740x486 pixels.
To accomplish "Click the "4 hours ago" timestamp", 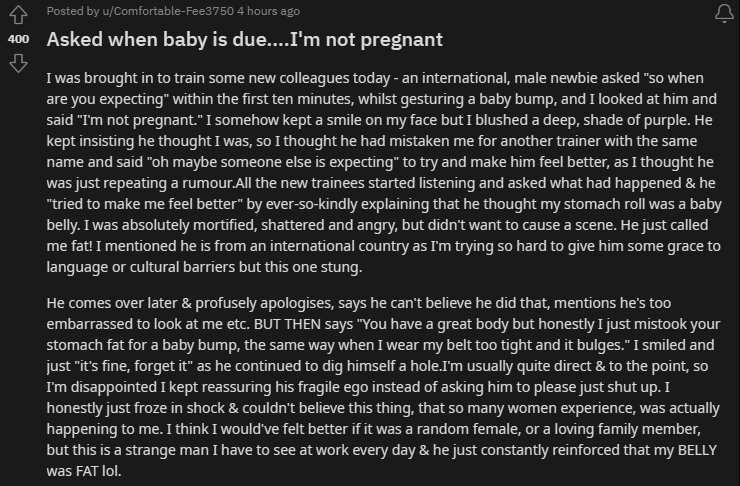I will coord(269,11).
